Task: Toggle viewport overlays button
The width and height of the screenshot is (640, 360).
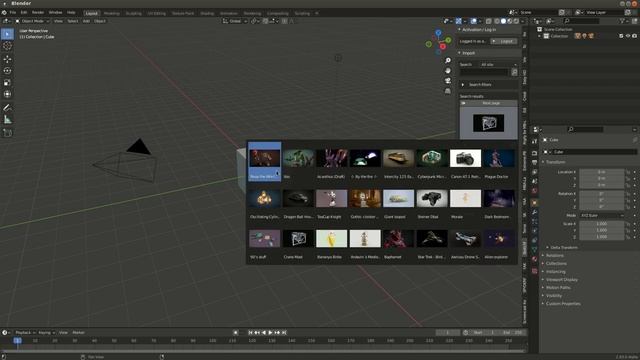Action: pyautogui.click(x=473, y=21)
